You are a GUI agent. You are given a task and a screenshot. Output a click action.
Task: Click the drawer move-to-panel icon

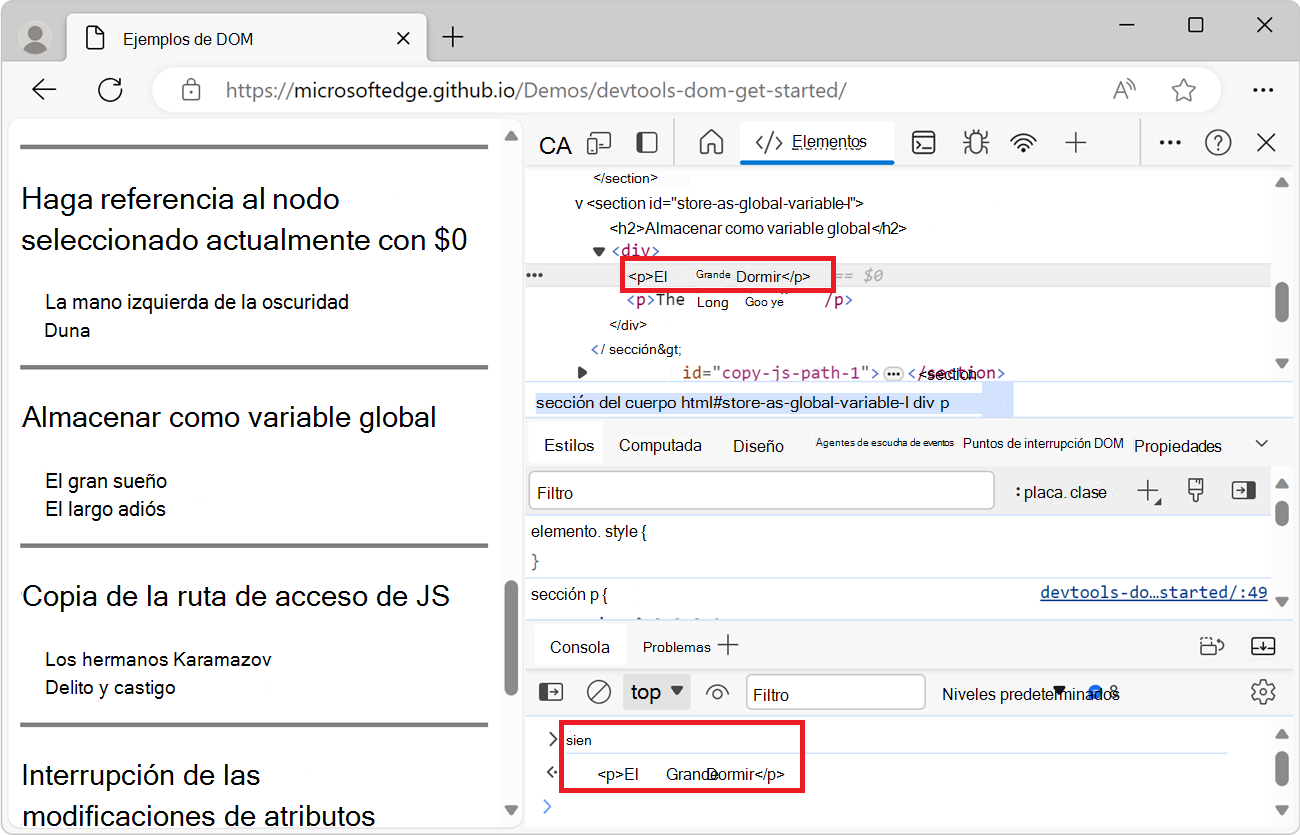point(1212,647)
